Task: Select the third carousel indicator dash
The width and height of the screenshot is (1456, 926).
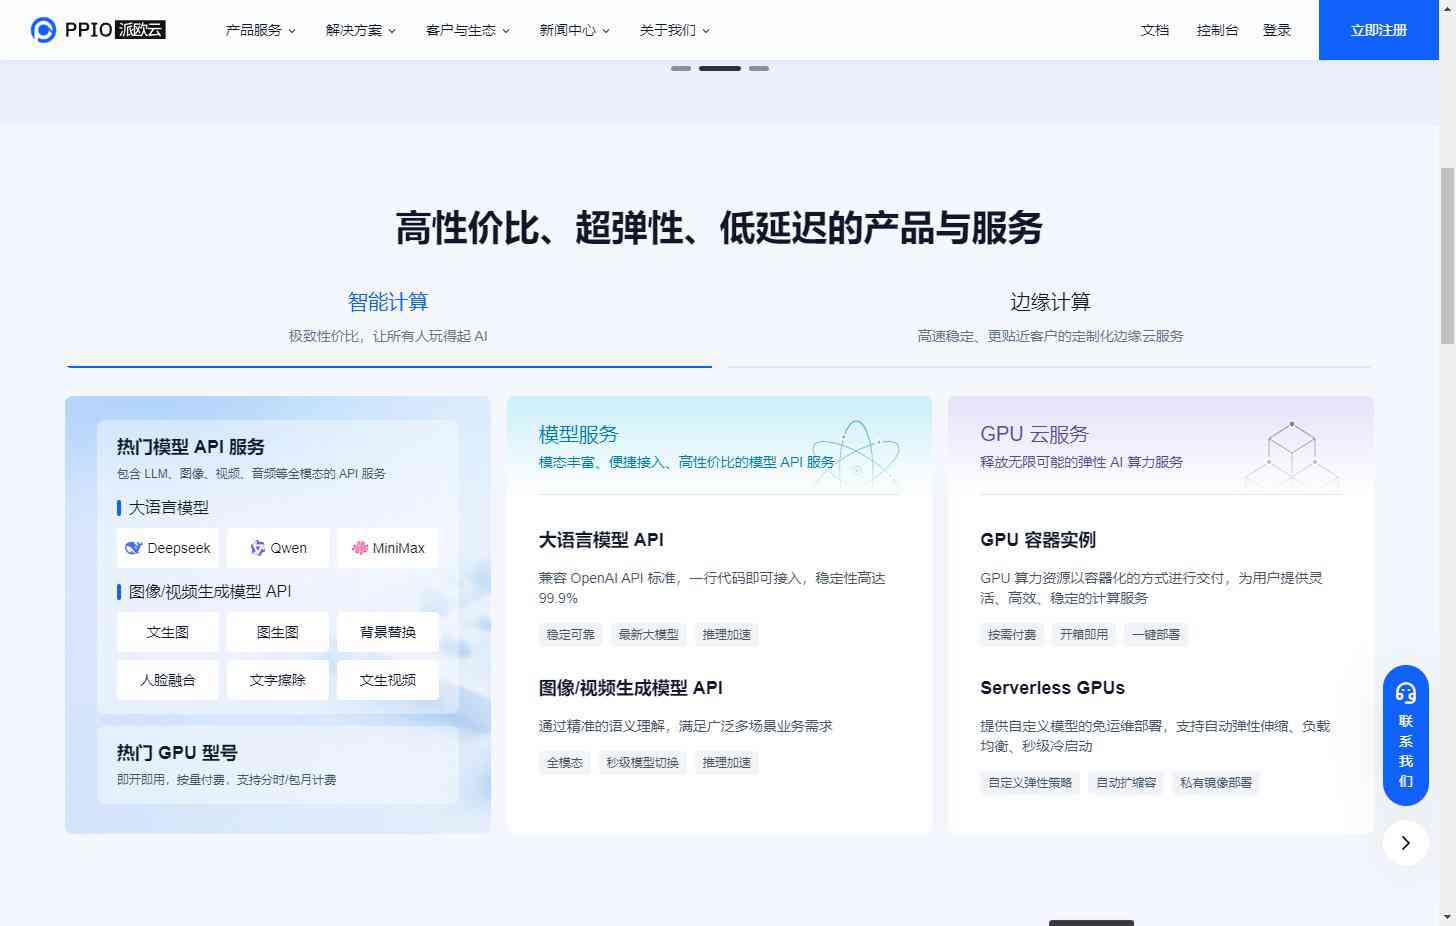Action: tap(759, 68)
